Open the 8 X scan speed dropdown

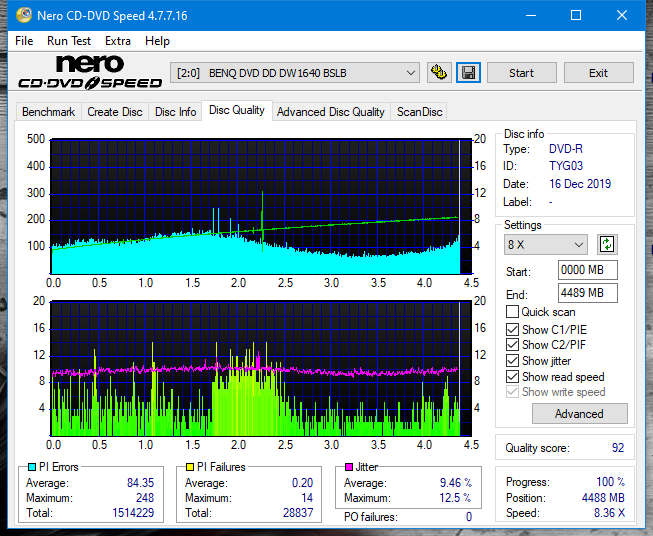click(x=546, y=244)
